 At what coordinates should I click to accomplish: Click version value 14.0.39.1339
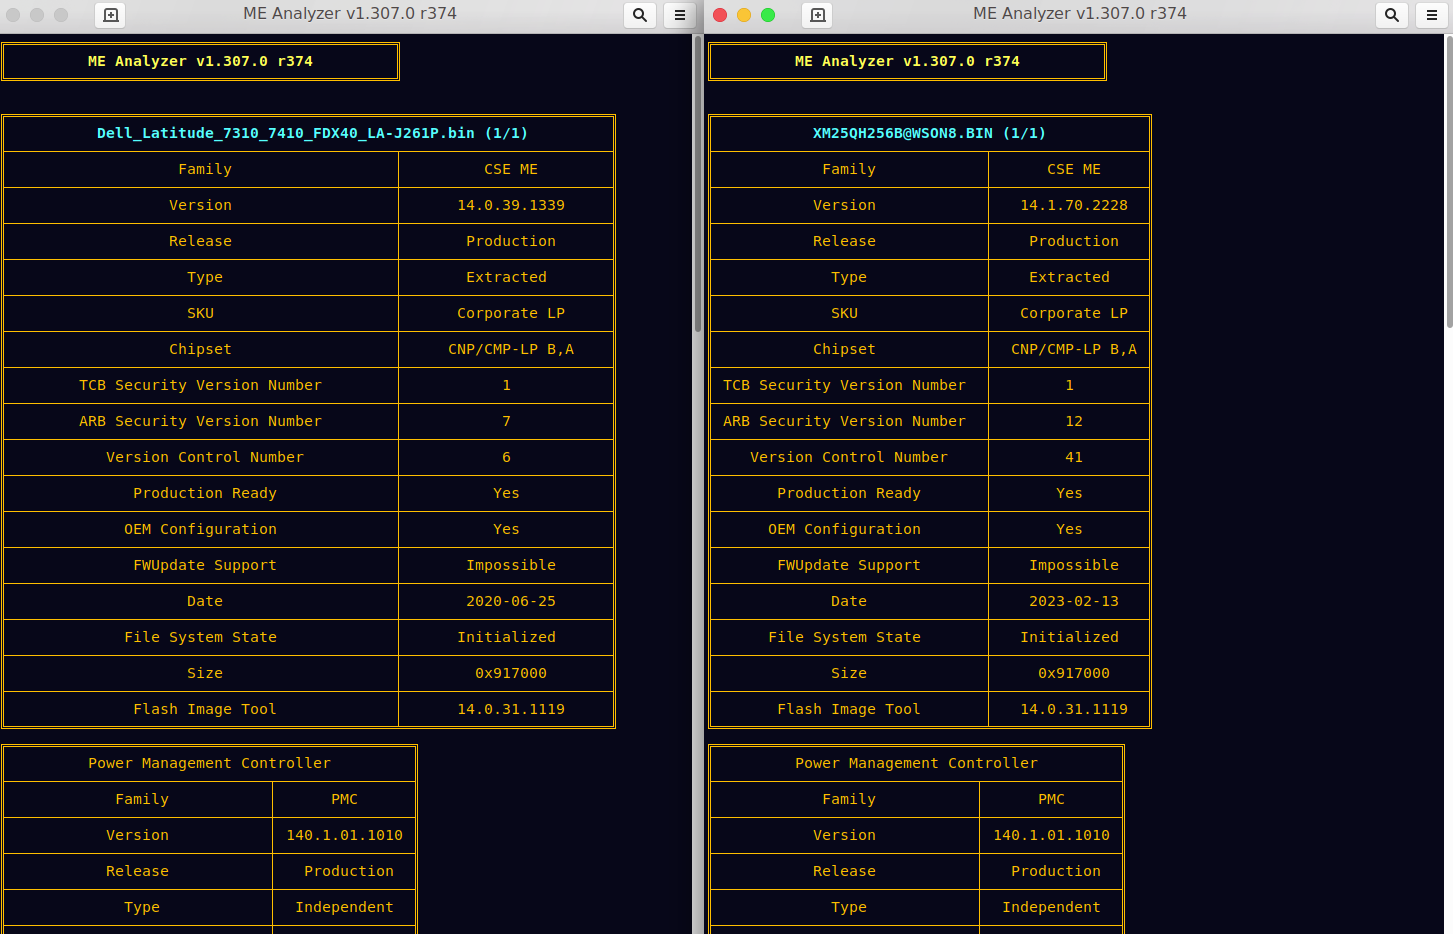(x=510, y=205)
